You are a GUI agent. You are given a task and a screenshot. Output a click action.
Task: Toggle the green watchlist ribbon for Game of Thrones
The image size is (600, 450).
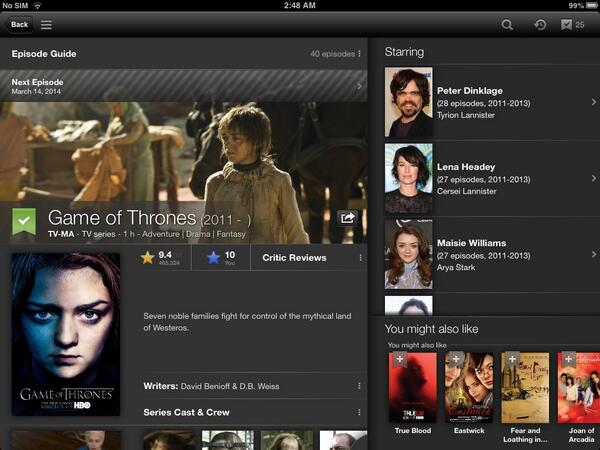[24, 221]
